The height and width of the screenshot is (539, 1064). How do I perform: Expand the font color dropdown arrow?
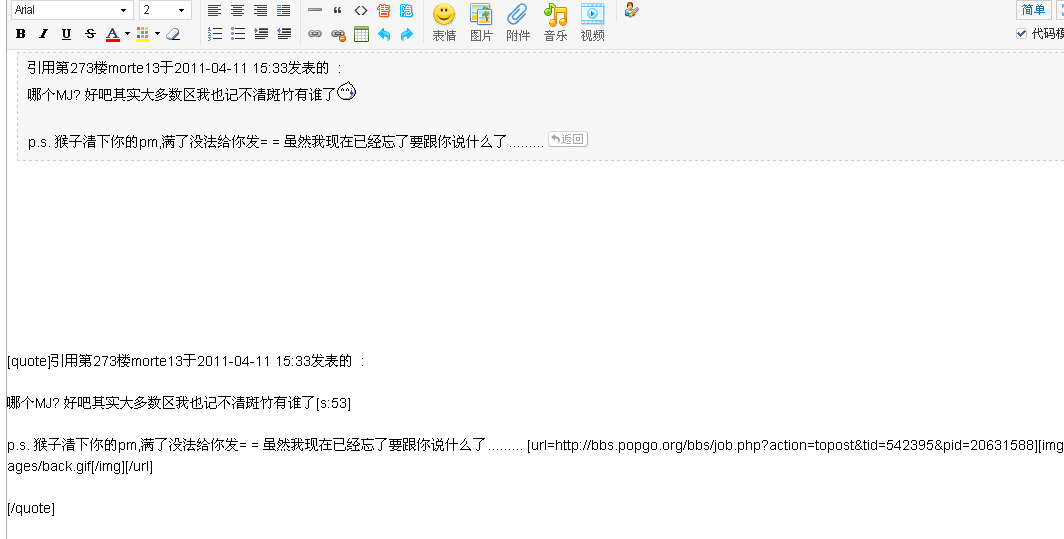tap(127, 34)
